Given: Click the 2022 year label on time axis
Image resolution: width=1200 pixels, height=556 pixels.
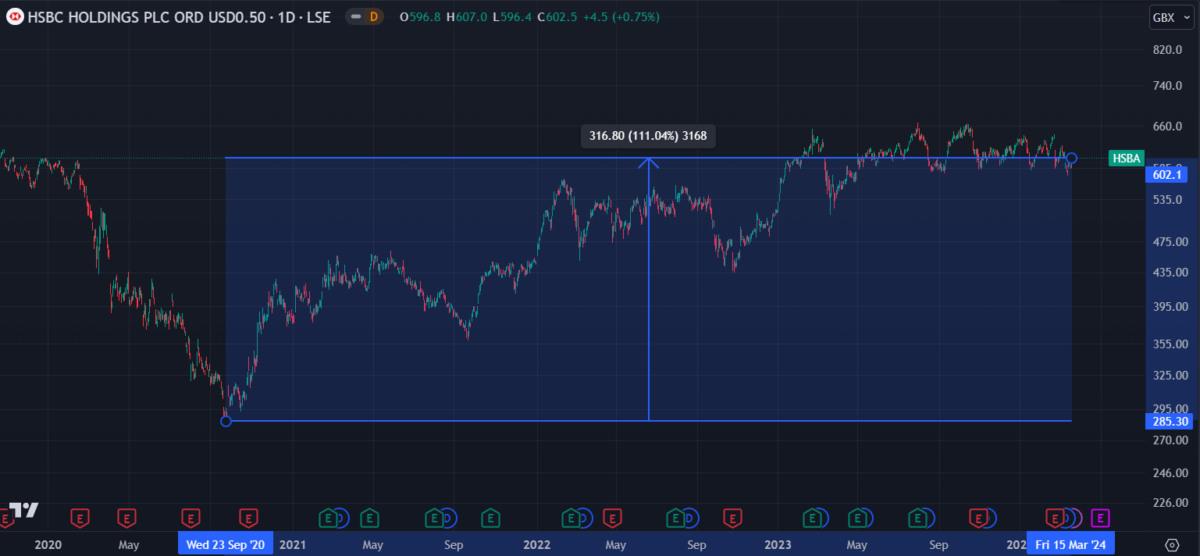Looking at the screenshot, I should tap(537, 545).
